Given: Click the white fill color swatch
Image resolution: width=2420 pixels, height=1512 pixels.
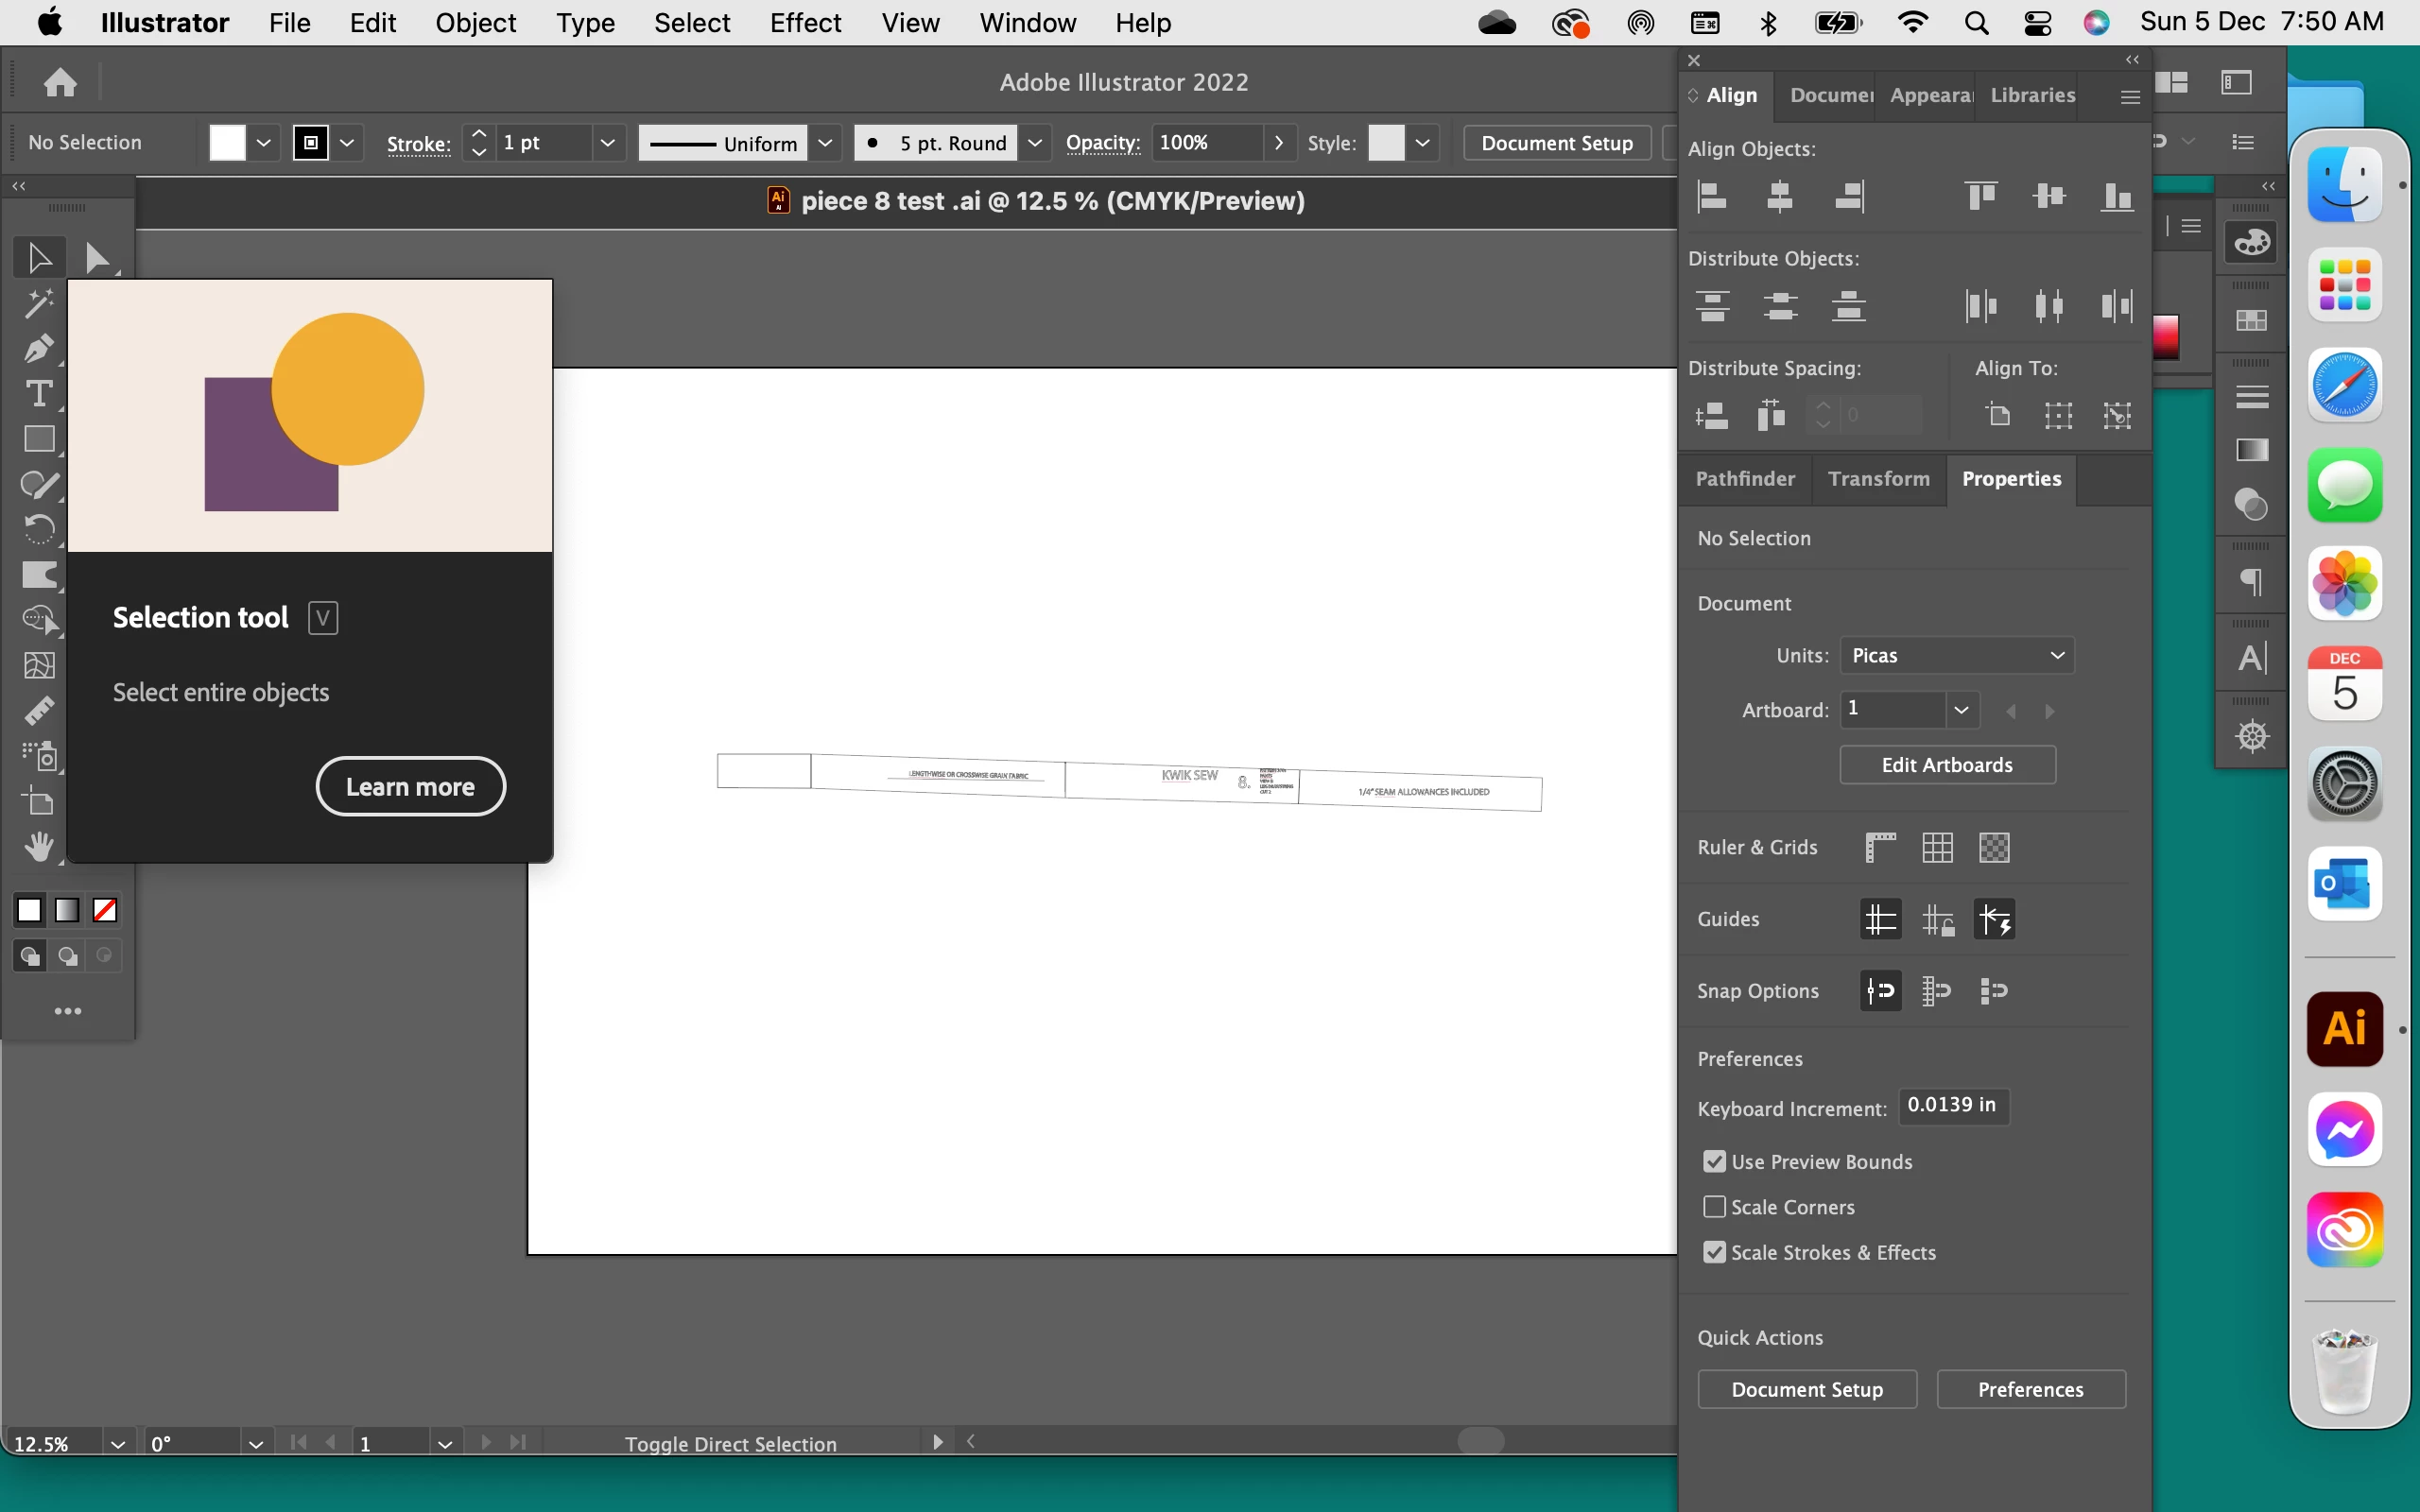Looking at the screenshot, I should point(227,143).
